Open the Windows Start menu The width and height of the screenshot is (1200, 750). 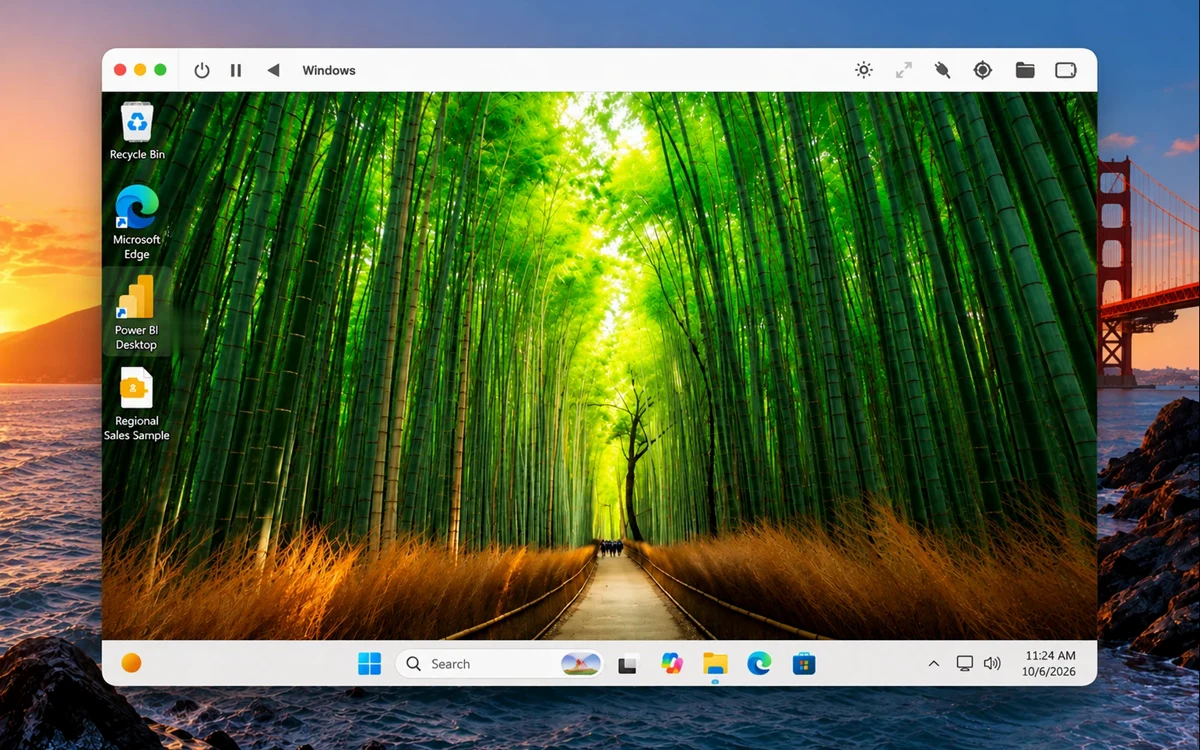[369, 664]
